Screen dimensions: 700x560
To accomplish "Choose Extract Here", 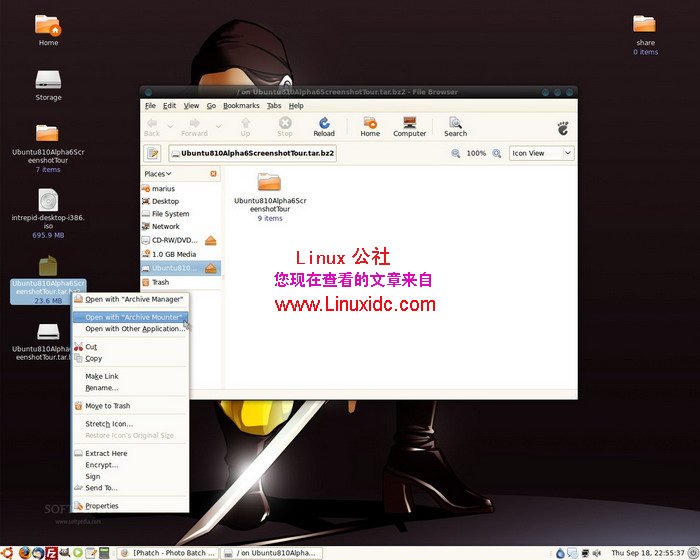I will pyautogui.click(x=130, y=453).
